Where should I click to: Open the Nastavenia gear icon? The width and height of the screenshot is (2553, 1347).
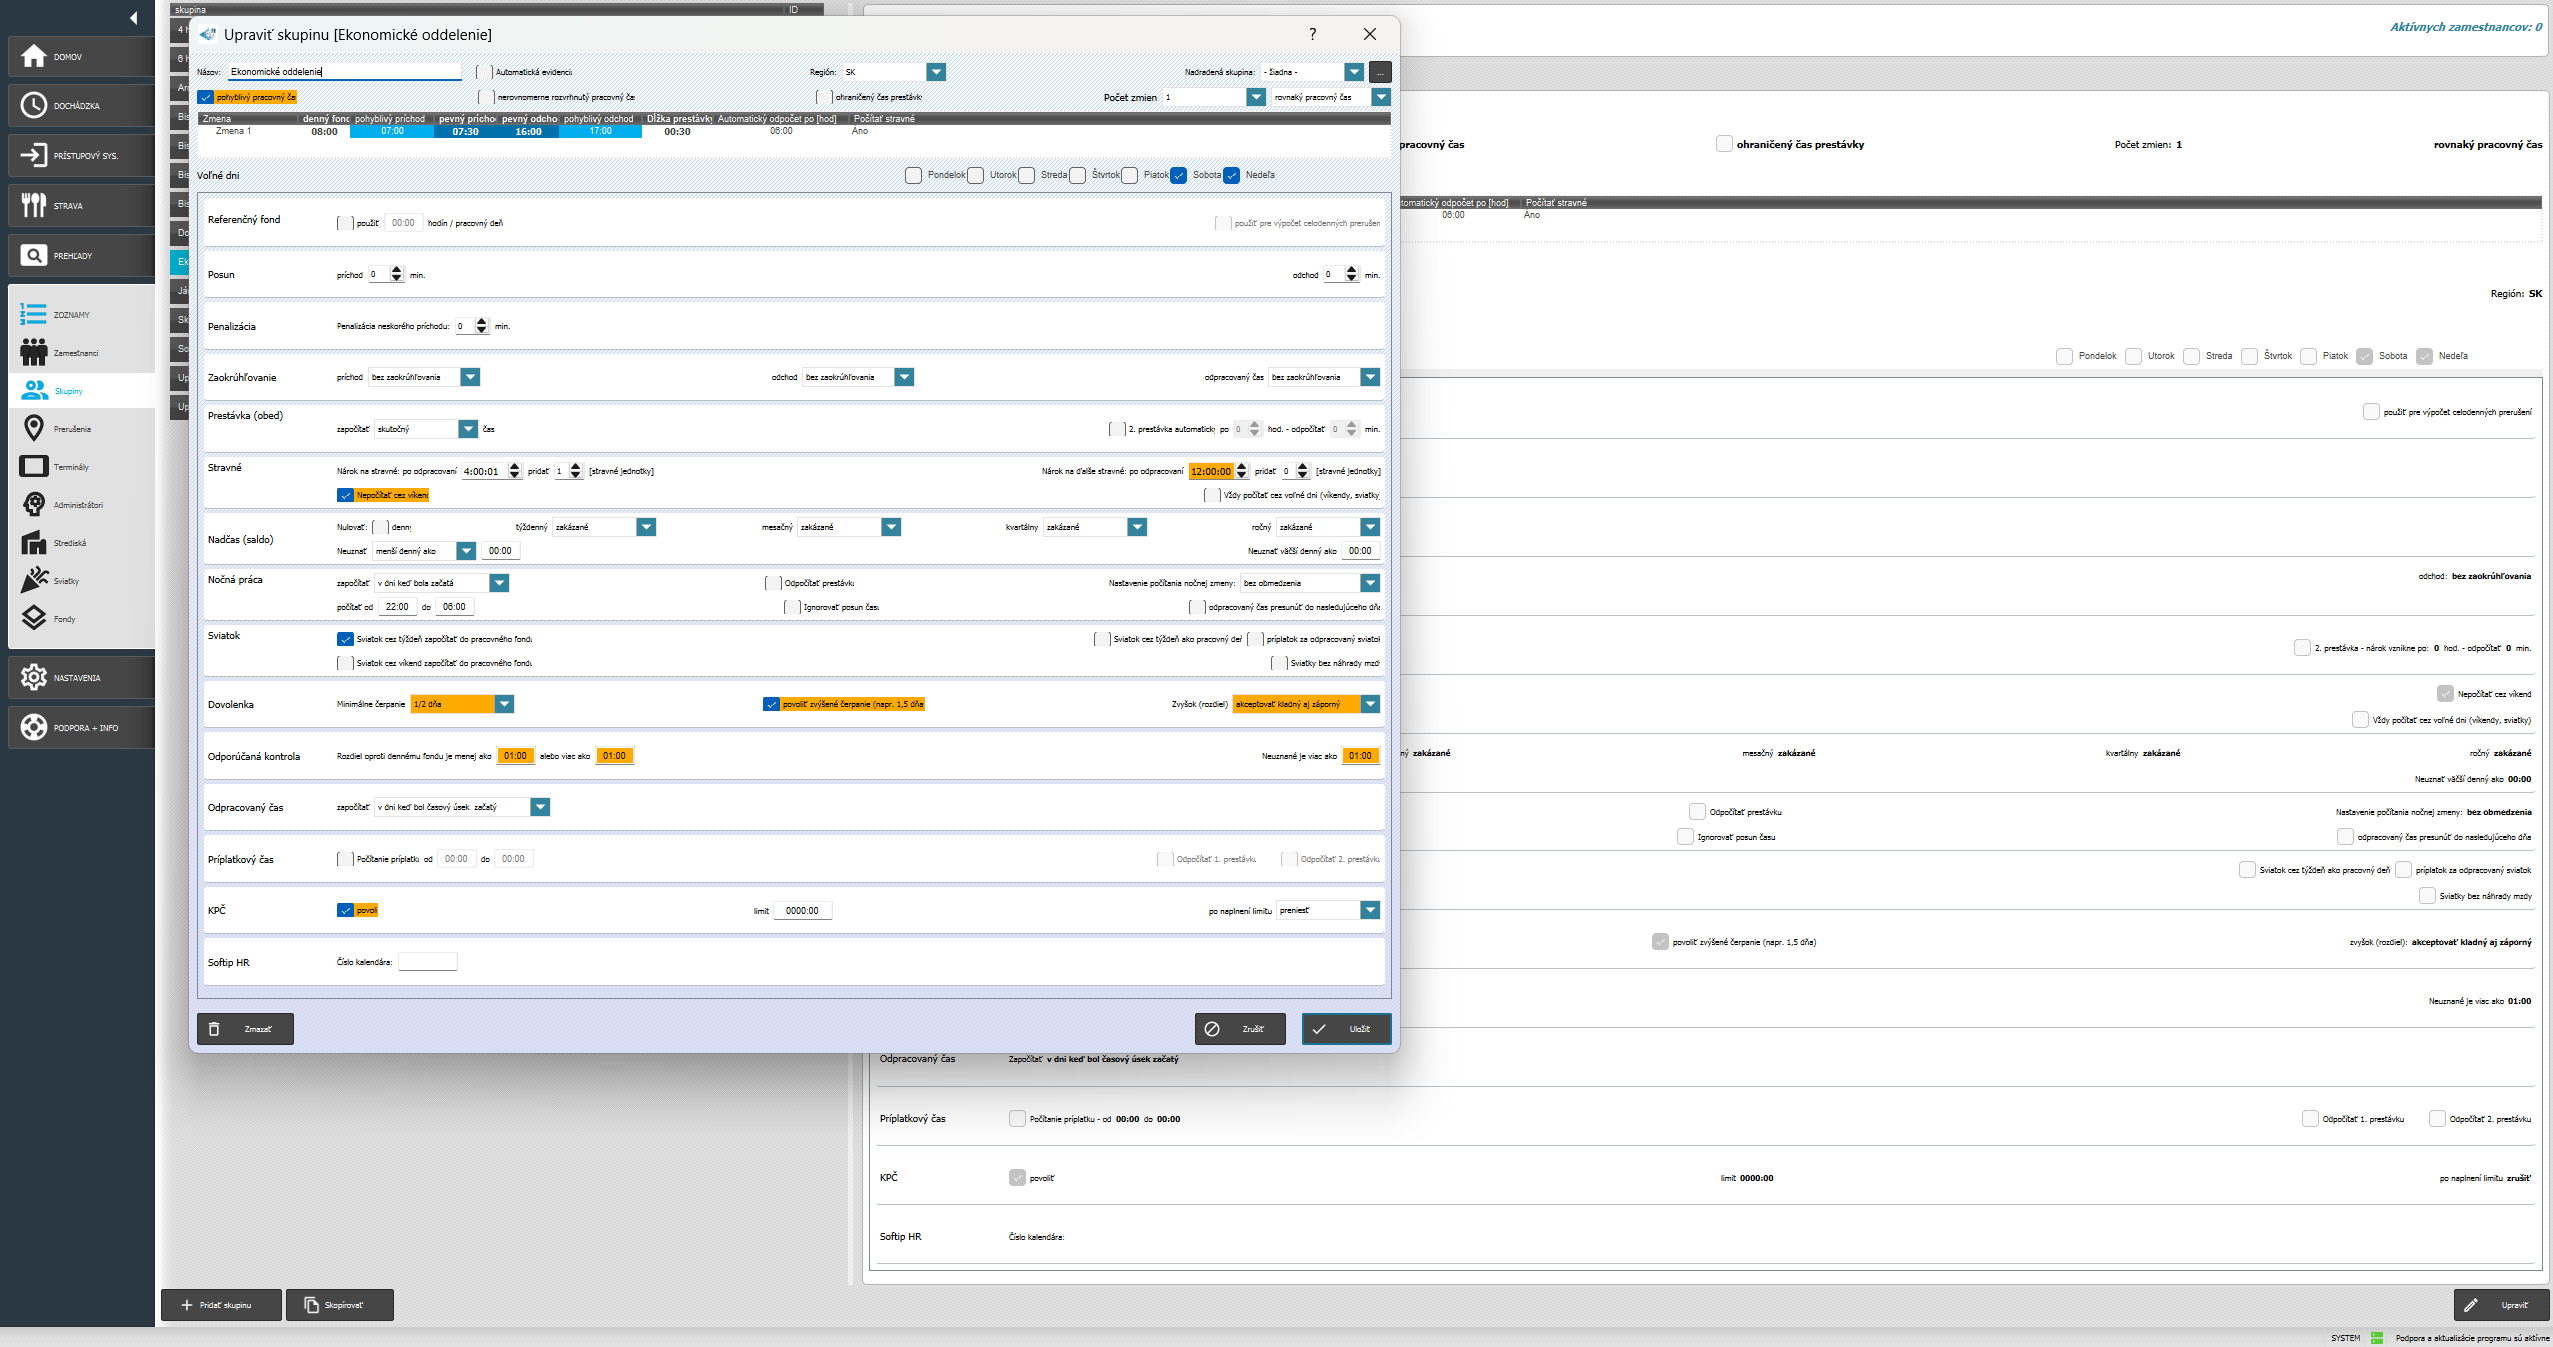34,677
